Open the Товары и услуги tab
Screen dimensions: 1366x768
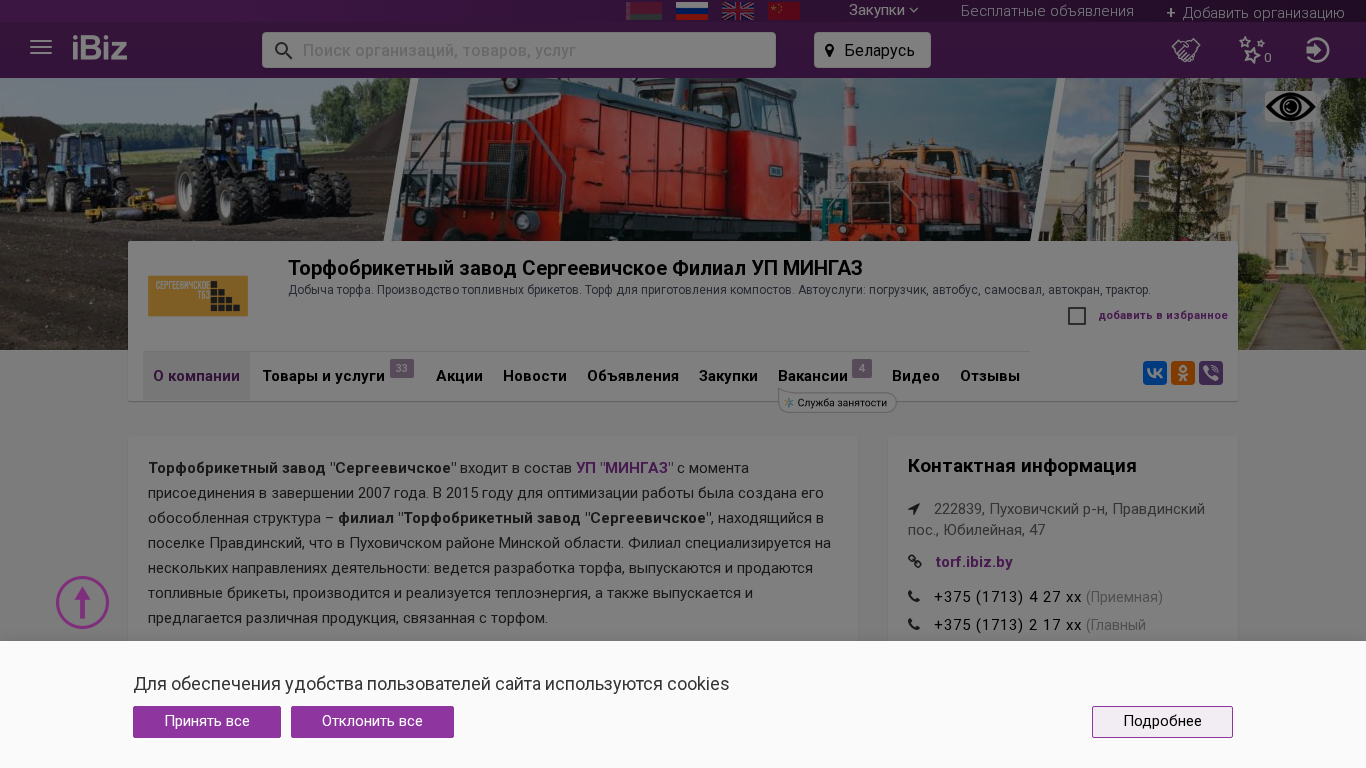click(338, 376)
